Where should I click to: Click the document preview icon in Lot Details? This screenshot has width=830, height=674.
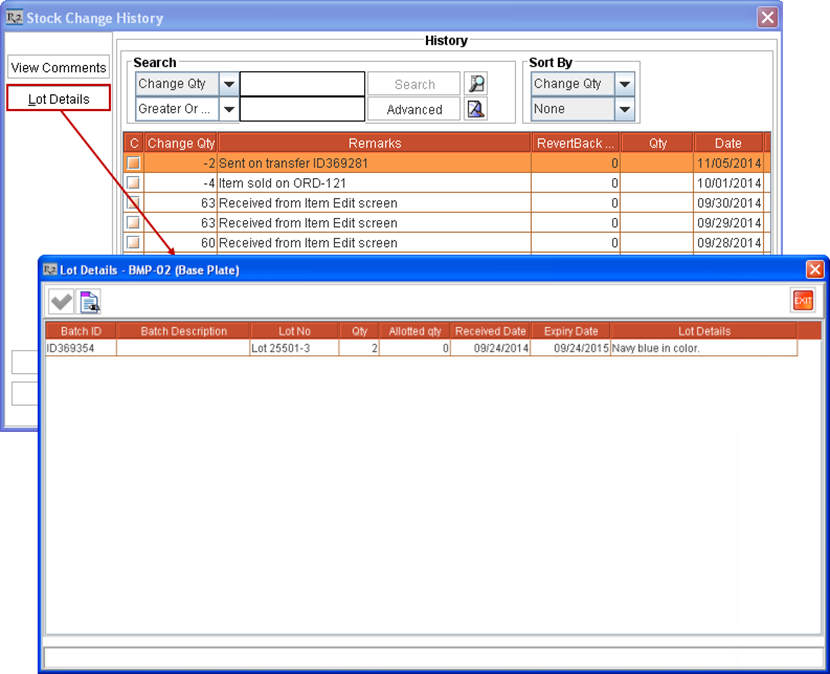tap(90, 301)
